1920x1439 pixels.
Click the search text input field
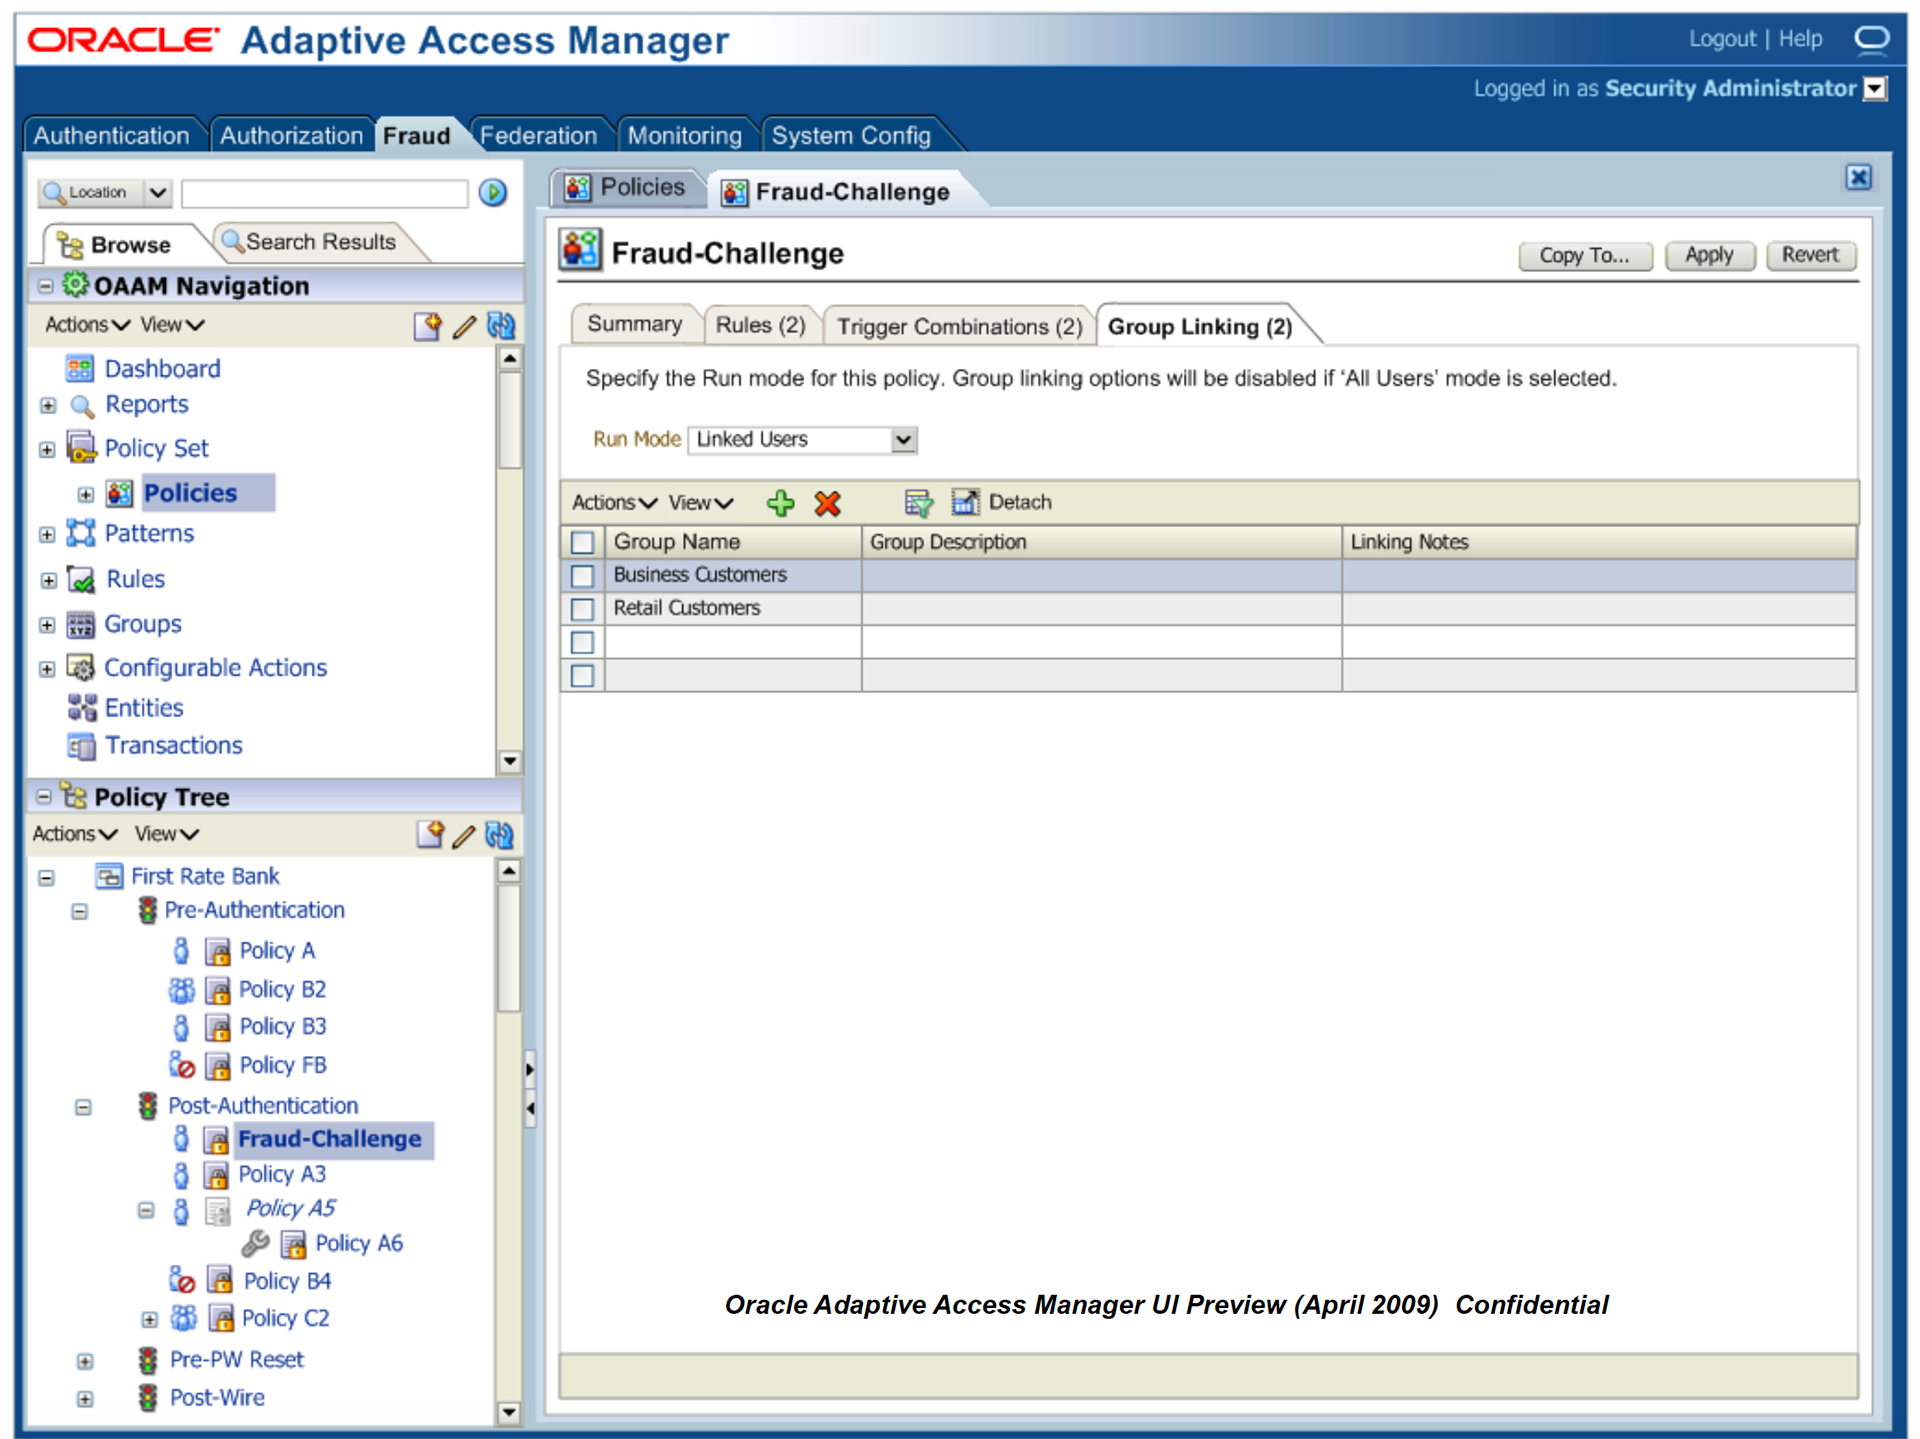tap(324, 193)
